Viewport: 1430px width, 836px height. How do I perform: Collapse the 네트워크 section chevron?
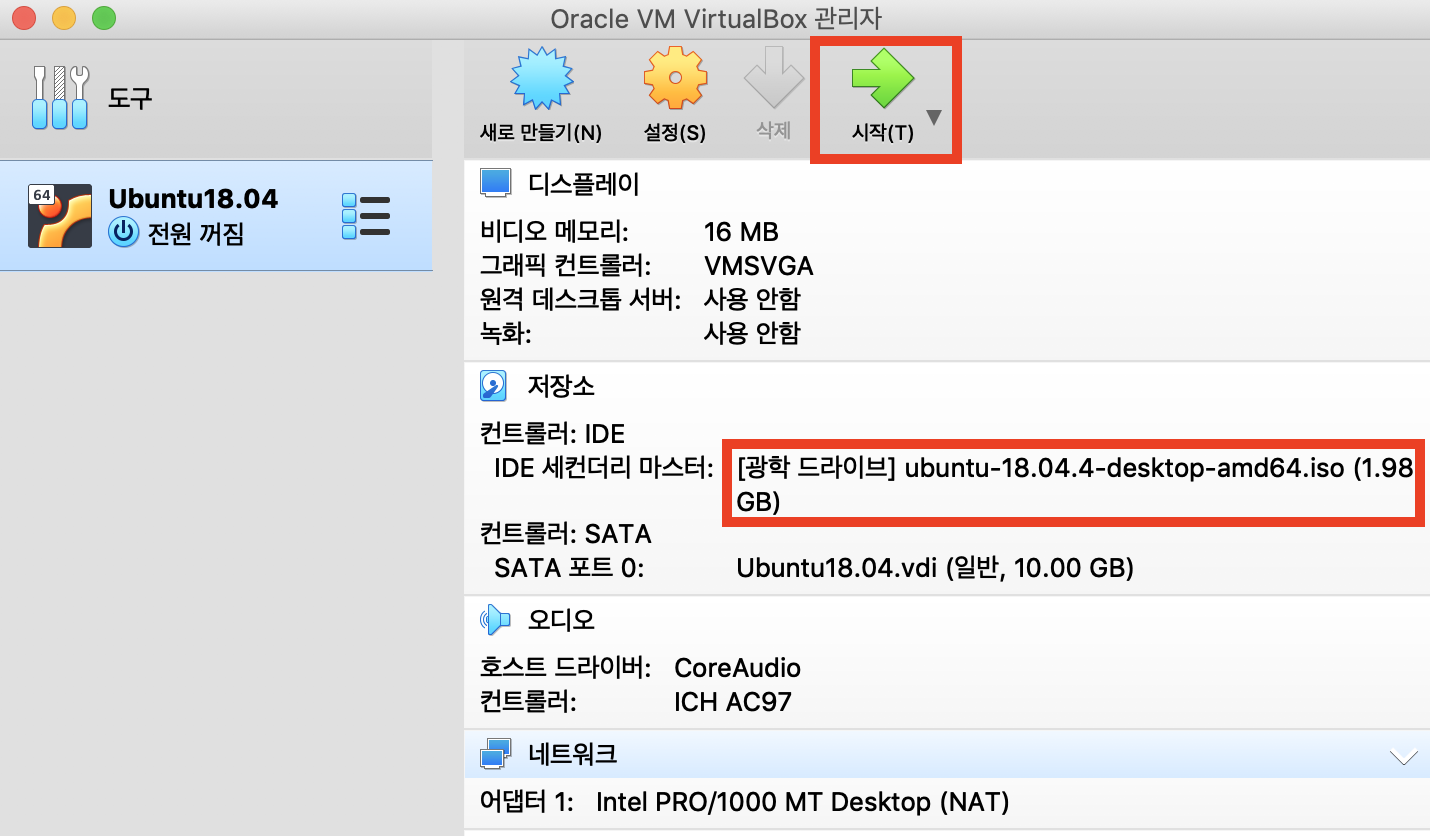coord(1404,757)
